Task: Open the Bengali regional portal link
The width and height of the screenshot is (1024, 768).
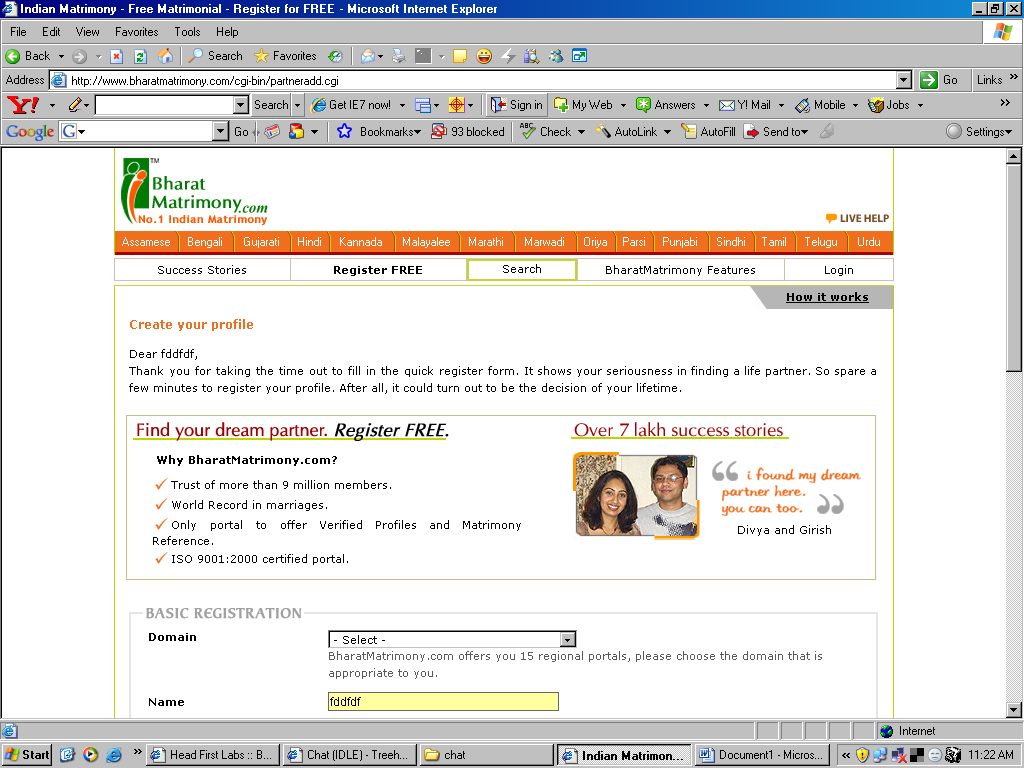Action: coord(205,242)
